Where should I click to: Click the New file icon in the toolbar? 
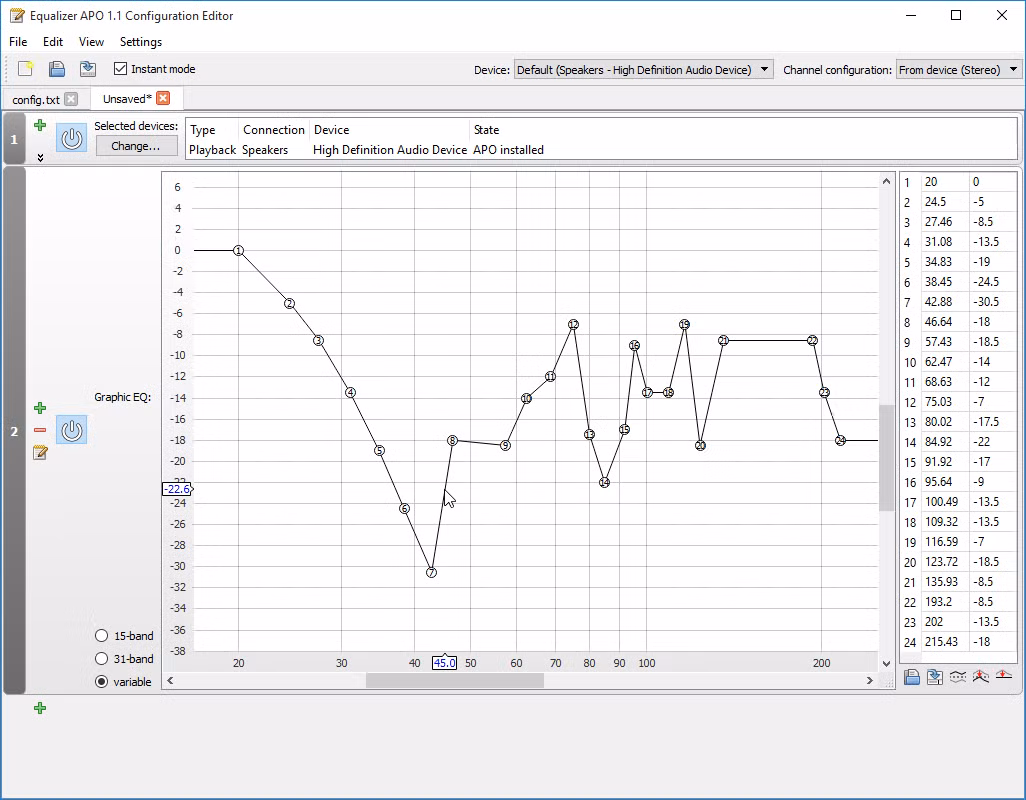[x=26, y=69]
